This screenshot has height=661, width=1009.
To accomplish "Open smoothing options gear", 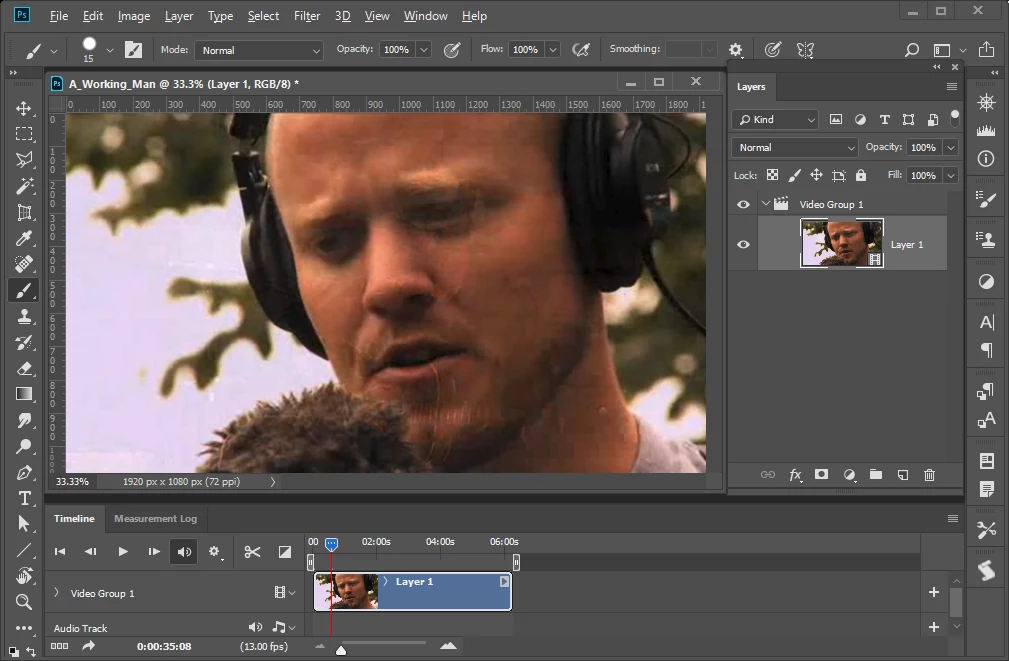I will [x=736, y=50].
